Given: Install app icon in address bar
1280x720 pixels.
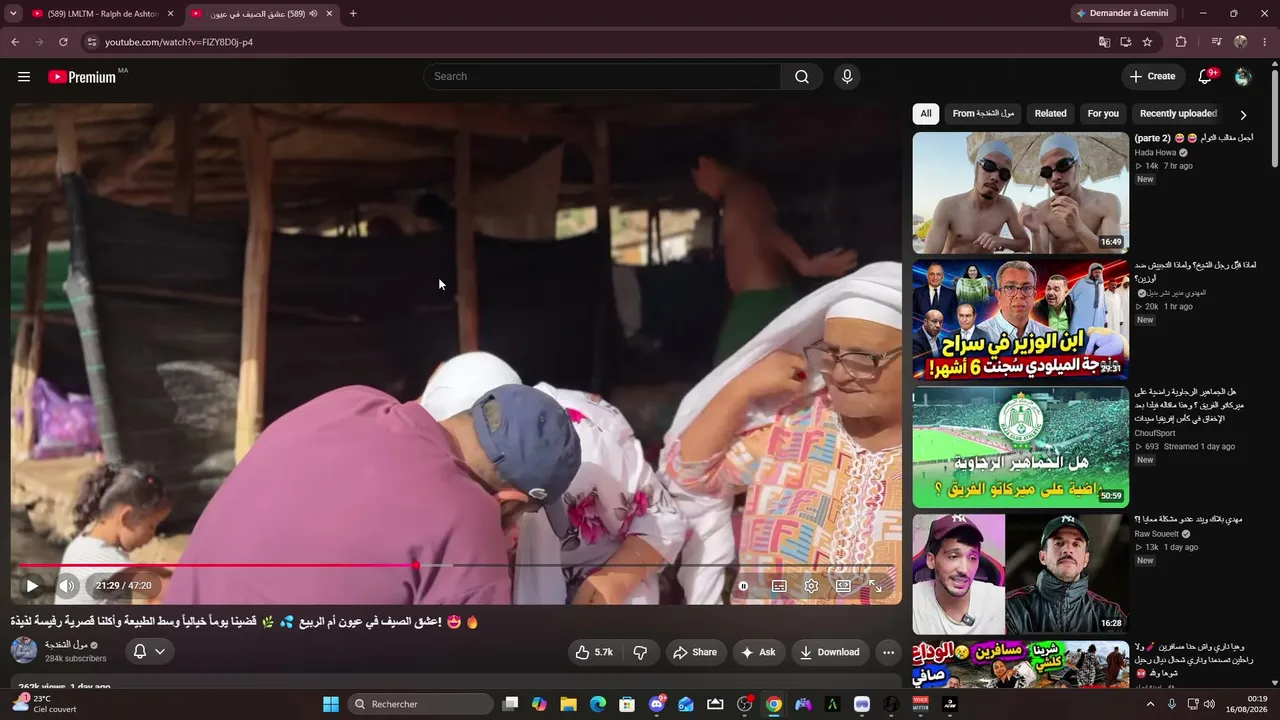Looking at the screenshot, I should 1126,42.
